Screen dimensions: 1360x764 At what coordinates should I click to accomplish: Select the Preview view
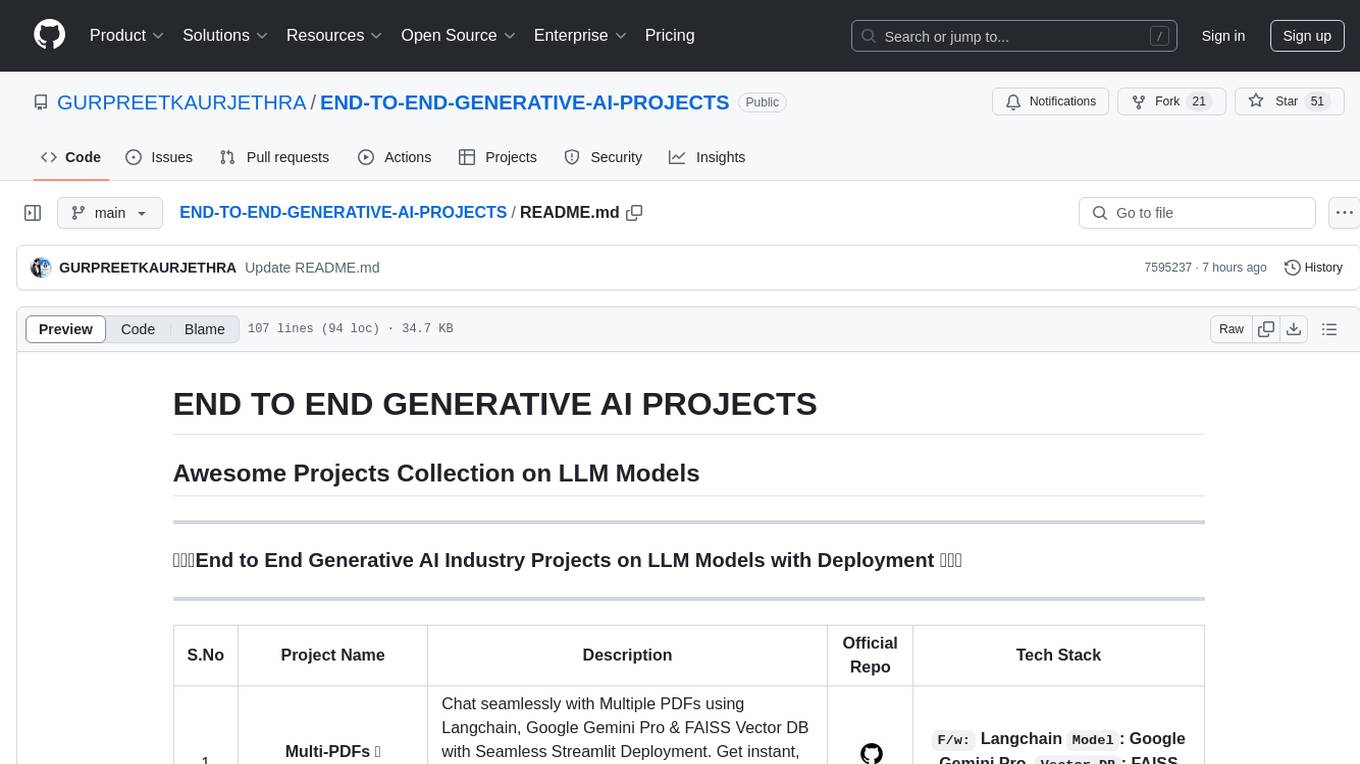click(x=66, y=329)
